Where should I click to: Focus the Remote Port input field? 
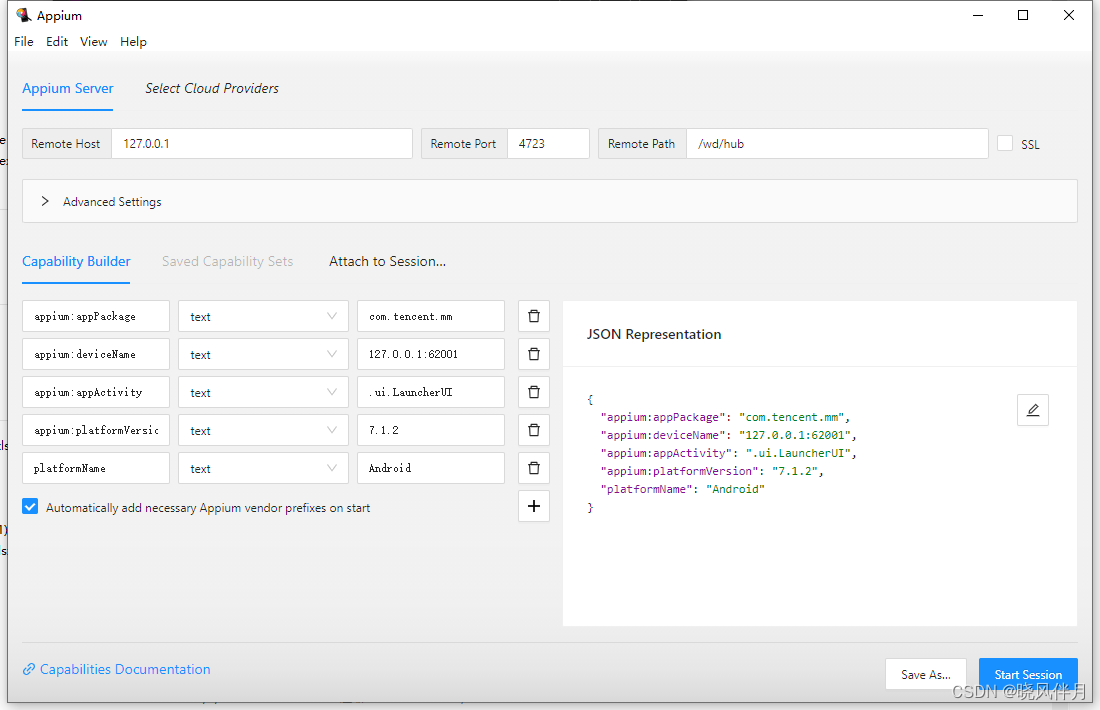[548, 143]
